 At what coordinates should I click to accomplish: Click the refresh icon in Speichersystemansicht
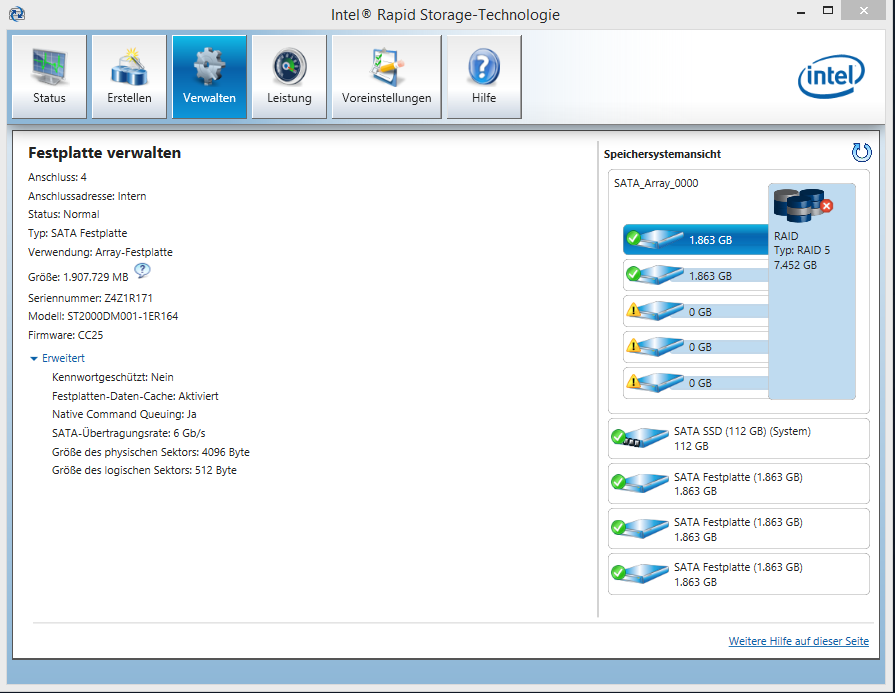tap(861, 152)
